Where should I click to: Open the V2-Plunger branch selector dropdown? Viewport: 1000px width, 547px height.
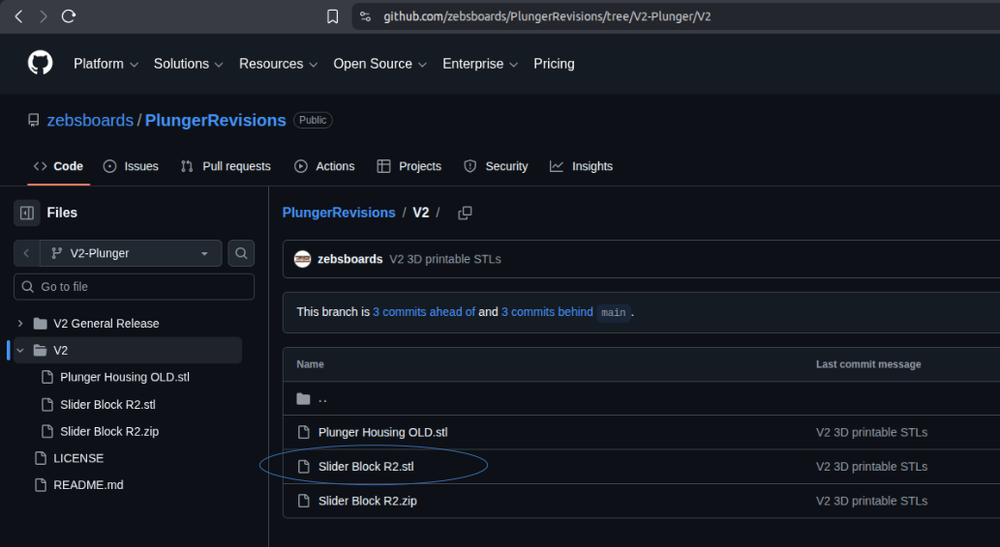click(x=130, y=253)
